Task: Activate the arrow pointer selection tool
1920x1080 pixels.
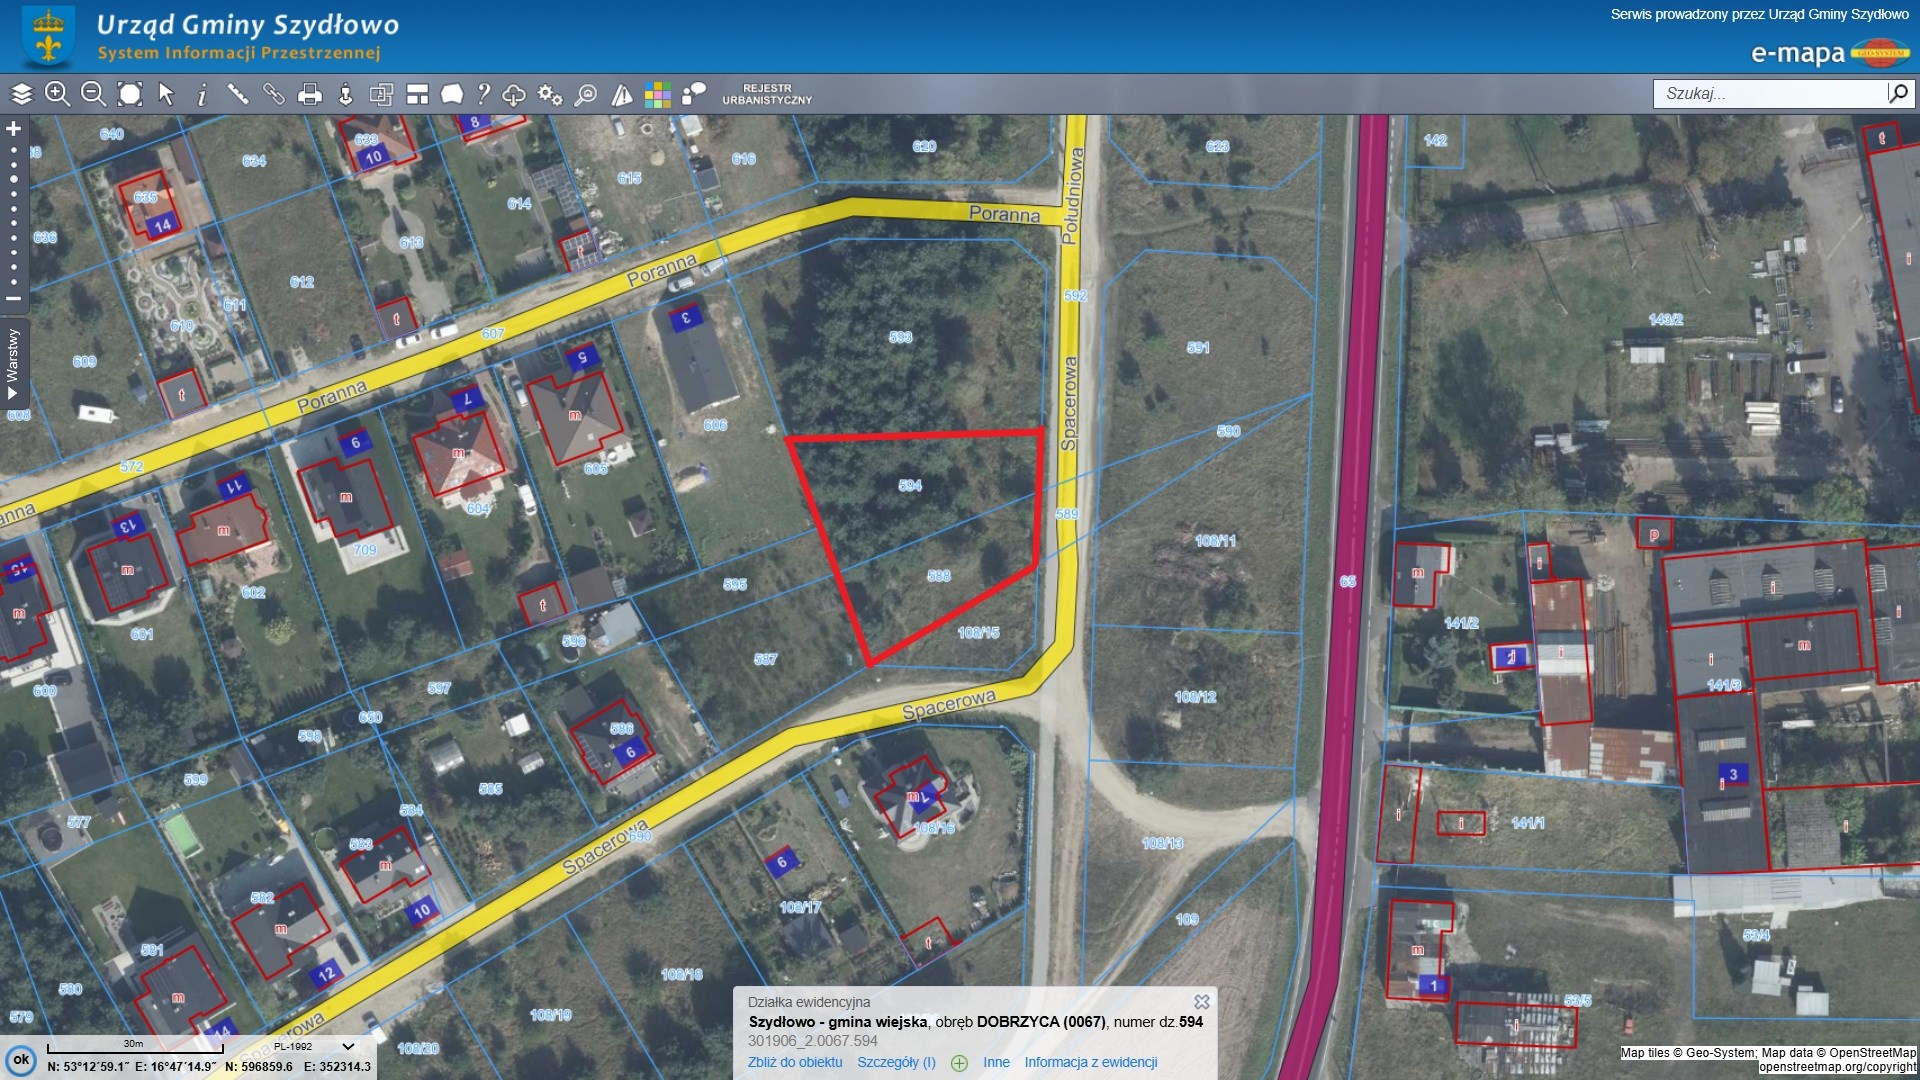Action: (166, 94)
